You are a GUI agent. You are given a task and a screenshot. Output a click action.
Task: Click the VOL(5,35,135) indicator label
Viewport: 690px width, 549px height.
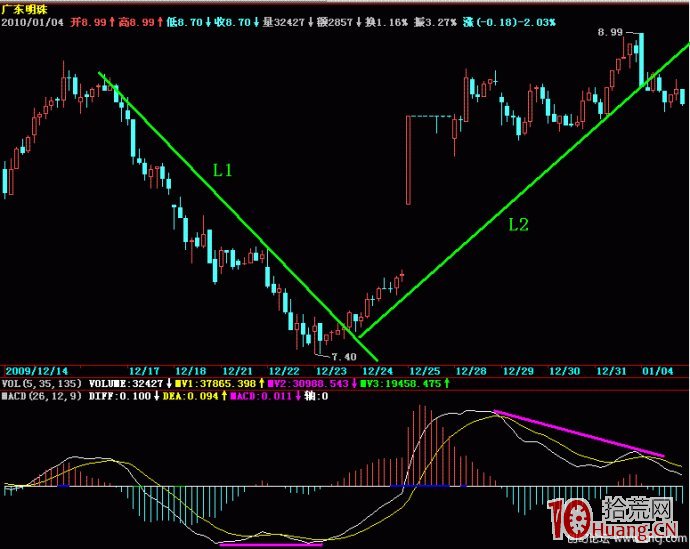tap(41, 384)
